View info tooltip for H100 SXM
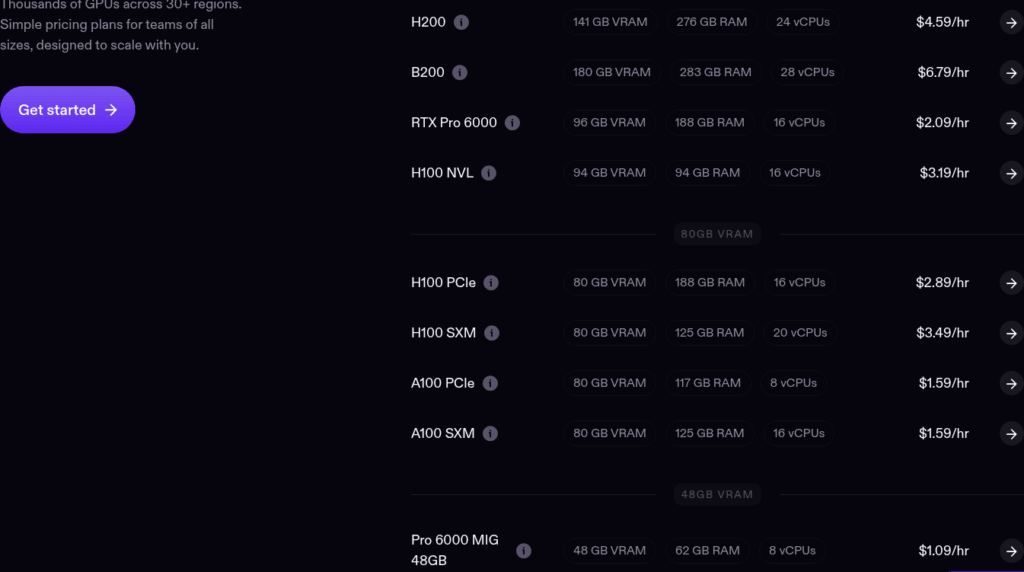 pyautogui.click(x=492, y=333)
